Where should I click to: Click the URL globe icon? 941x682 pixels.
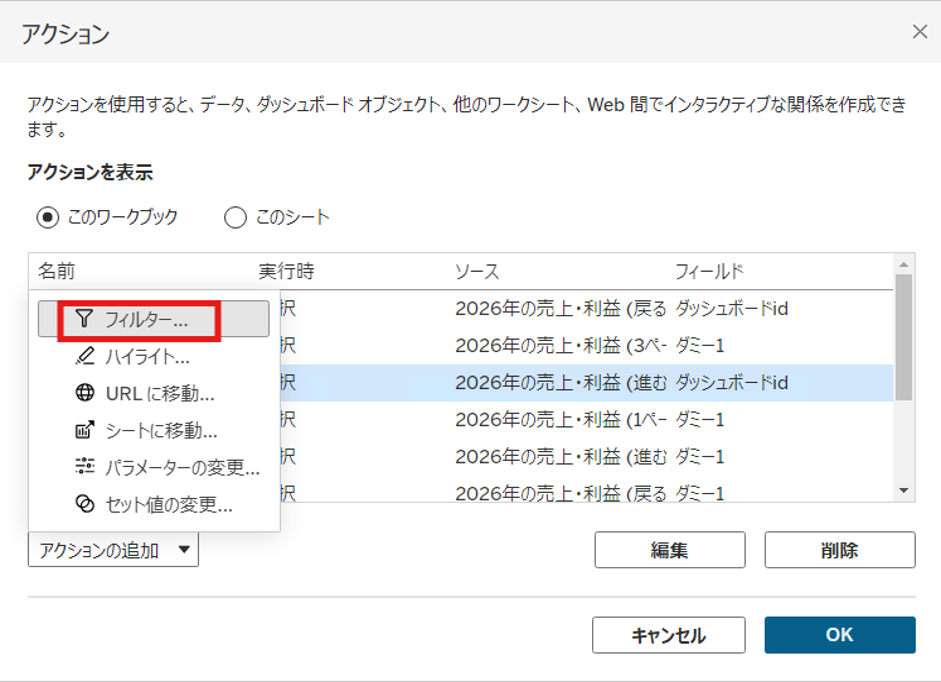(85, 393)
